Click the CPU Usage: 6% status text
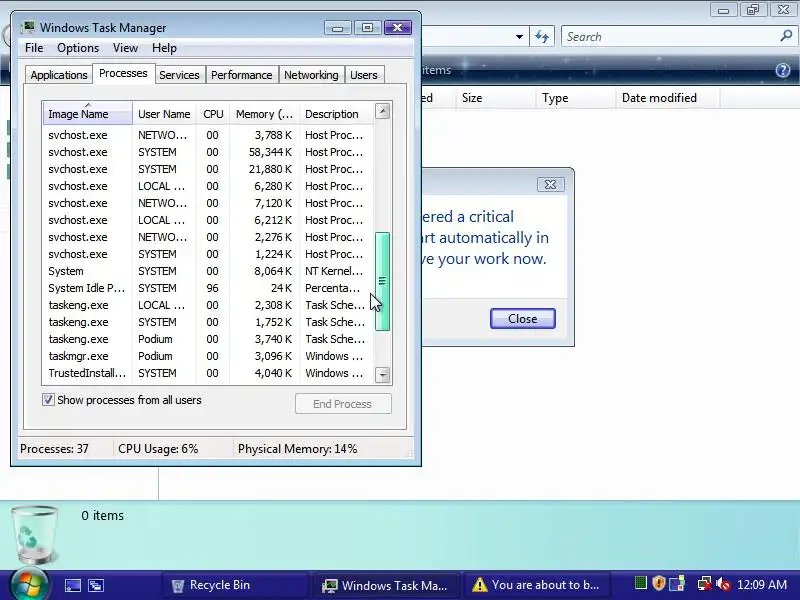The image size is (800, 600). (158, 449)
